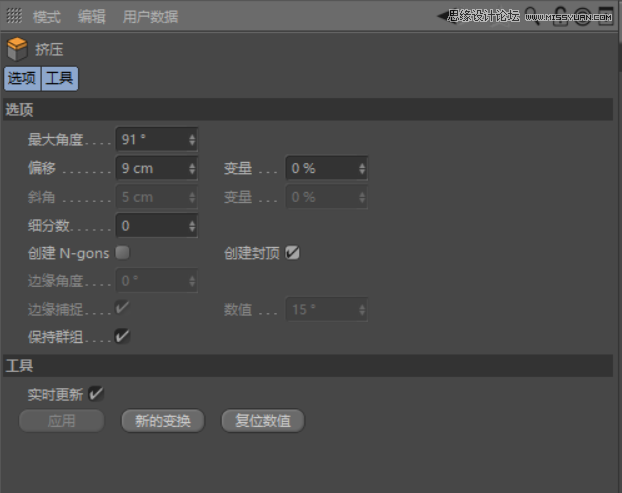Click the dotted grip icon beside 模式
Image resolution: width=622 pixels, height=493 pixels.
coord(14,16)
